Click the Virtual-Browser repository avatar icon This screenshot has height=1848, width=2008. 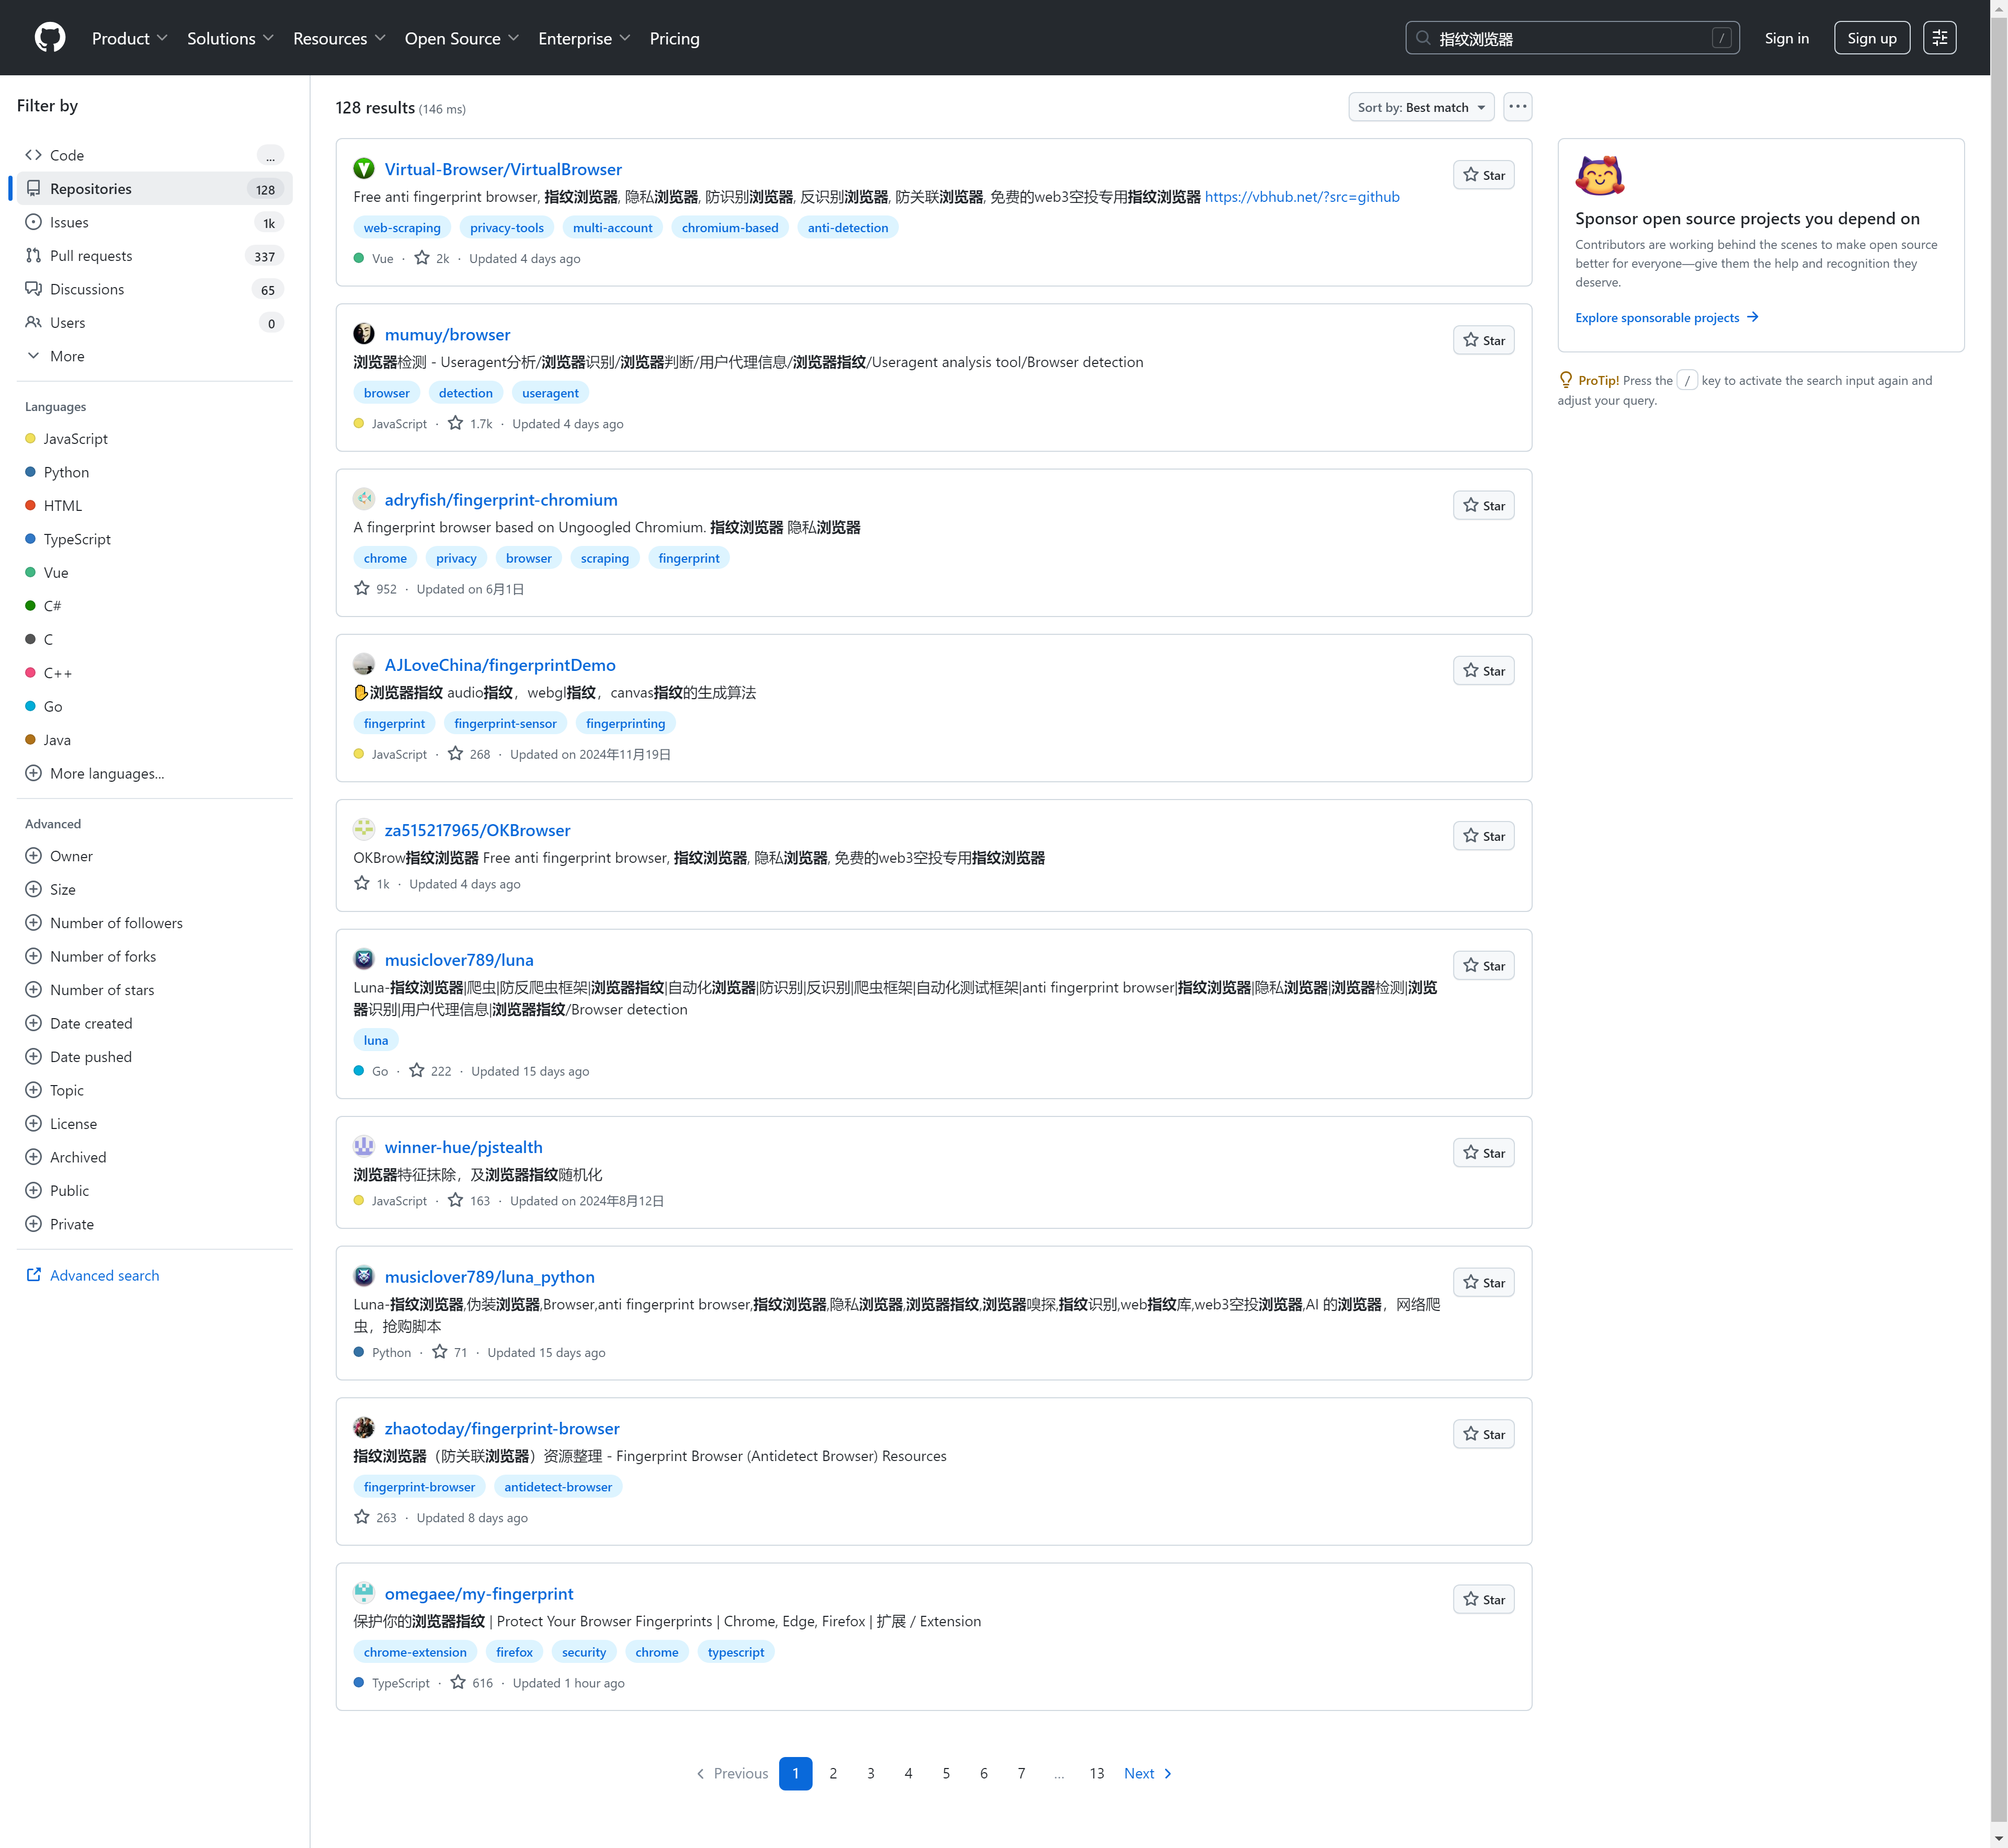364,169
